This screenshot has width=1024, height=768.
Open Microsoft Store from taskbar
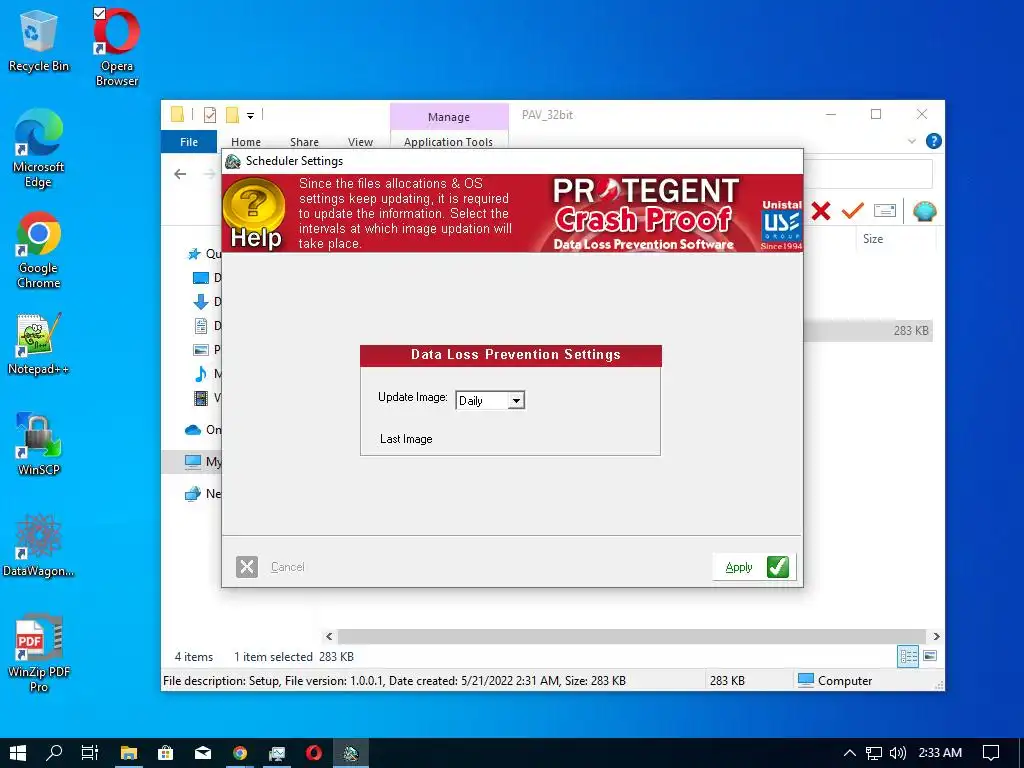pos(166,753)
